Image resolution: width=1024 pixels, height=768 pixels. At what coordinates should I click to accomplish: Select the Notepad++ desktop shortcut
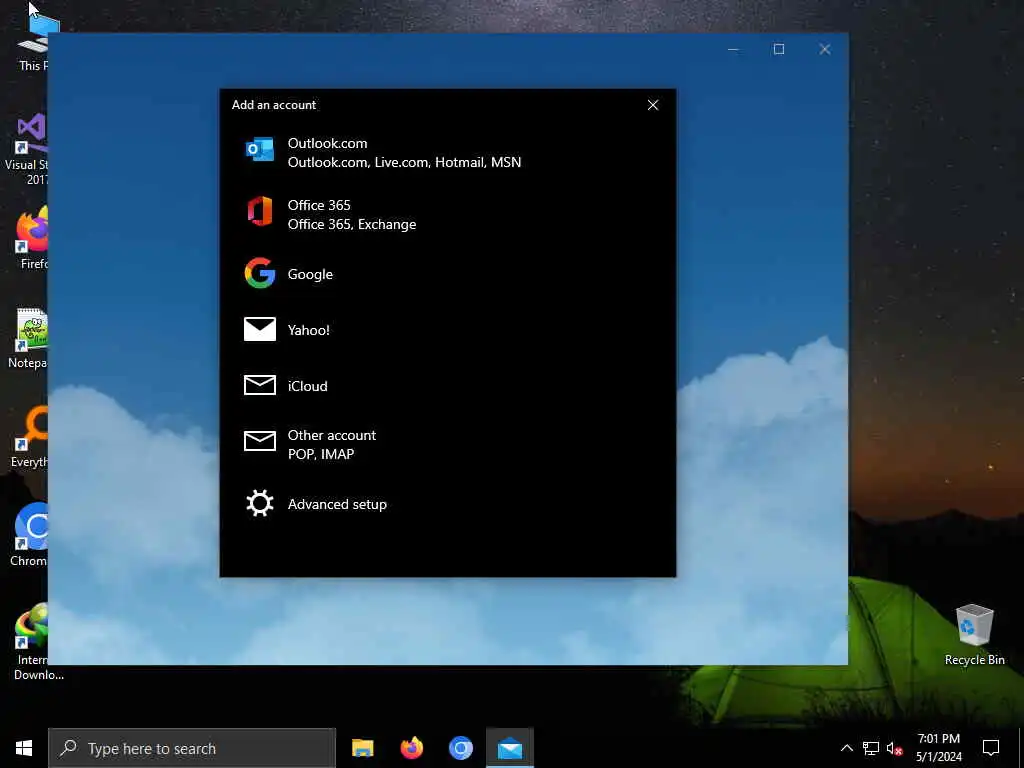coord(29,338)
